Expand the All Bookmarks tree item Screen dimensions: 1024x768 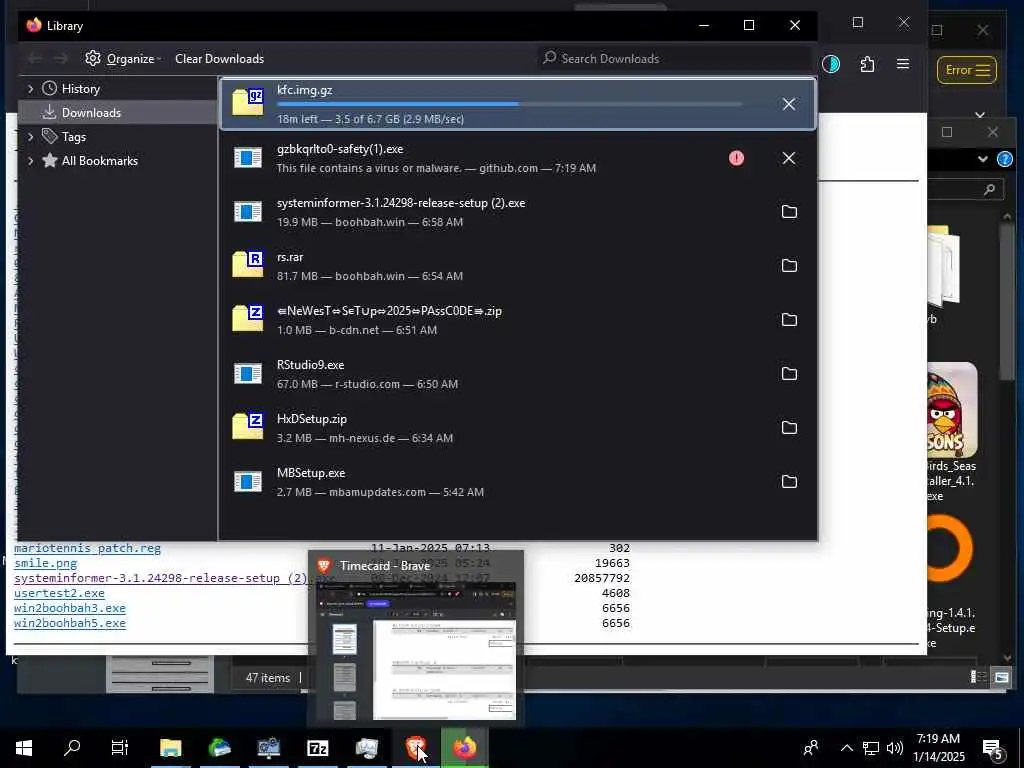click(x=30, y=161)
